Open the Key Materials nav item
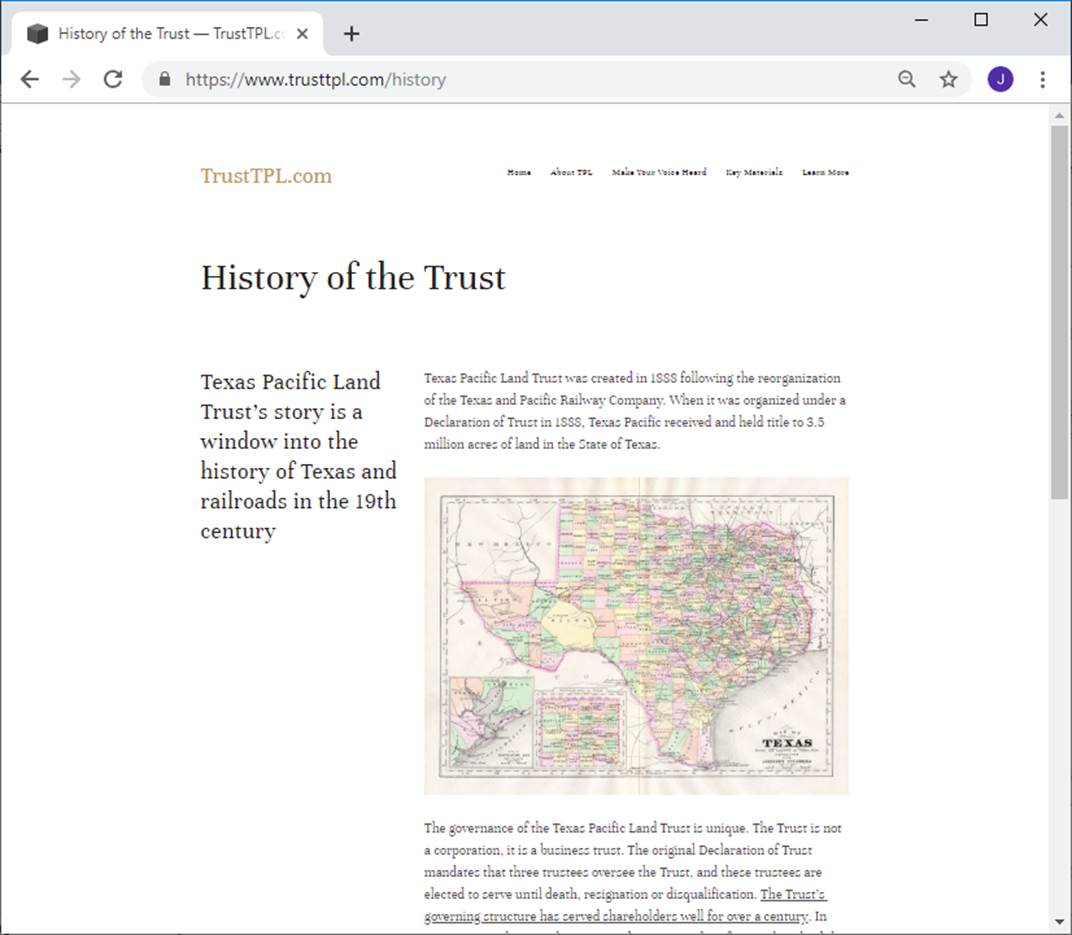This screenshot has height=935, width=1072. point(754,172)
